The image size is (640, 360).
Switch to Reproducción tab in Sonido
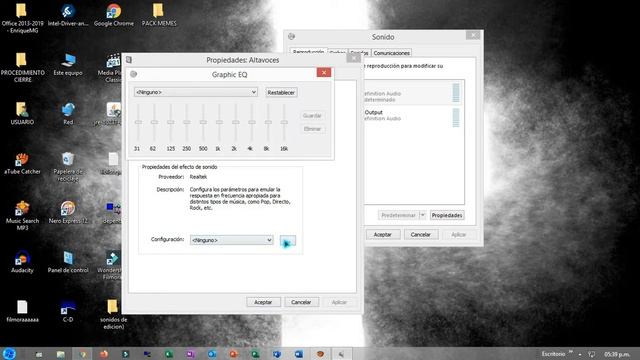(x=308, y=52)
